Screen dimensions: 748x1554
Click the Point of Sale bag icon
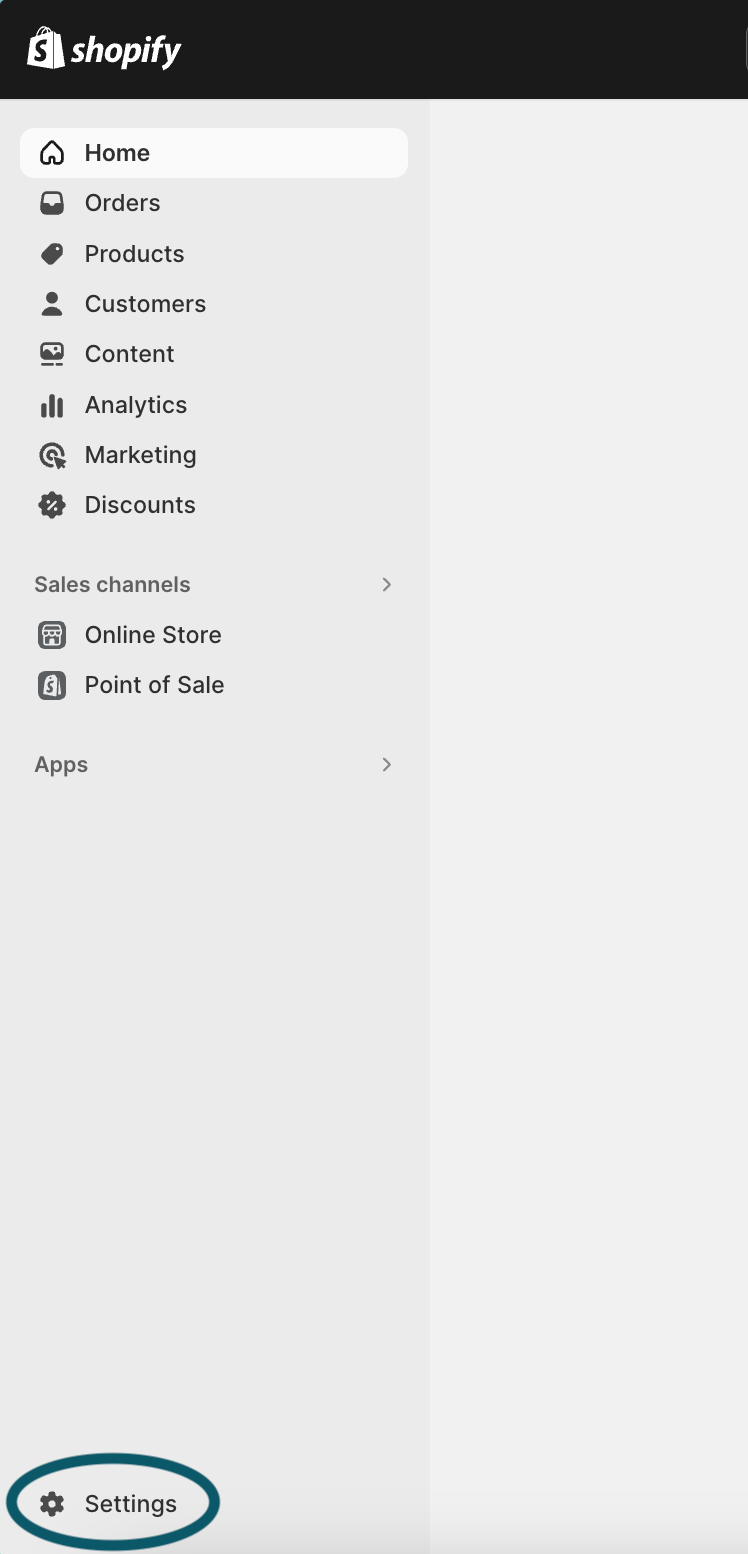tap(52, 685)
